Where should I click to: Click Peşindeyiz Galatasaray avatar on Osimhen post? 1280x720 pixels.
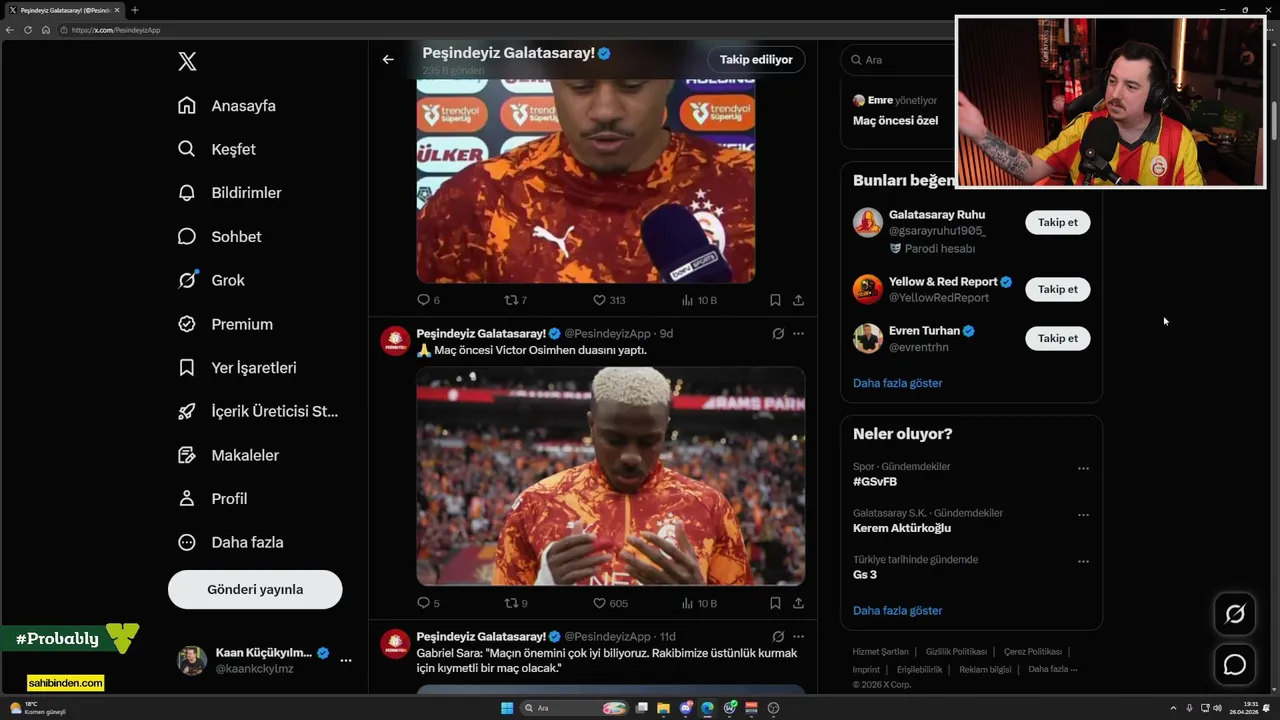[395, 341]
